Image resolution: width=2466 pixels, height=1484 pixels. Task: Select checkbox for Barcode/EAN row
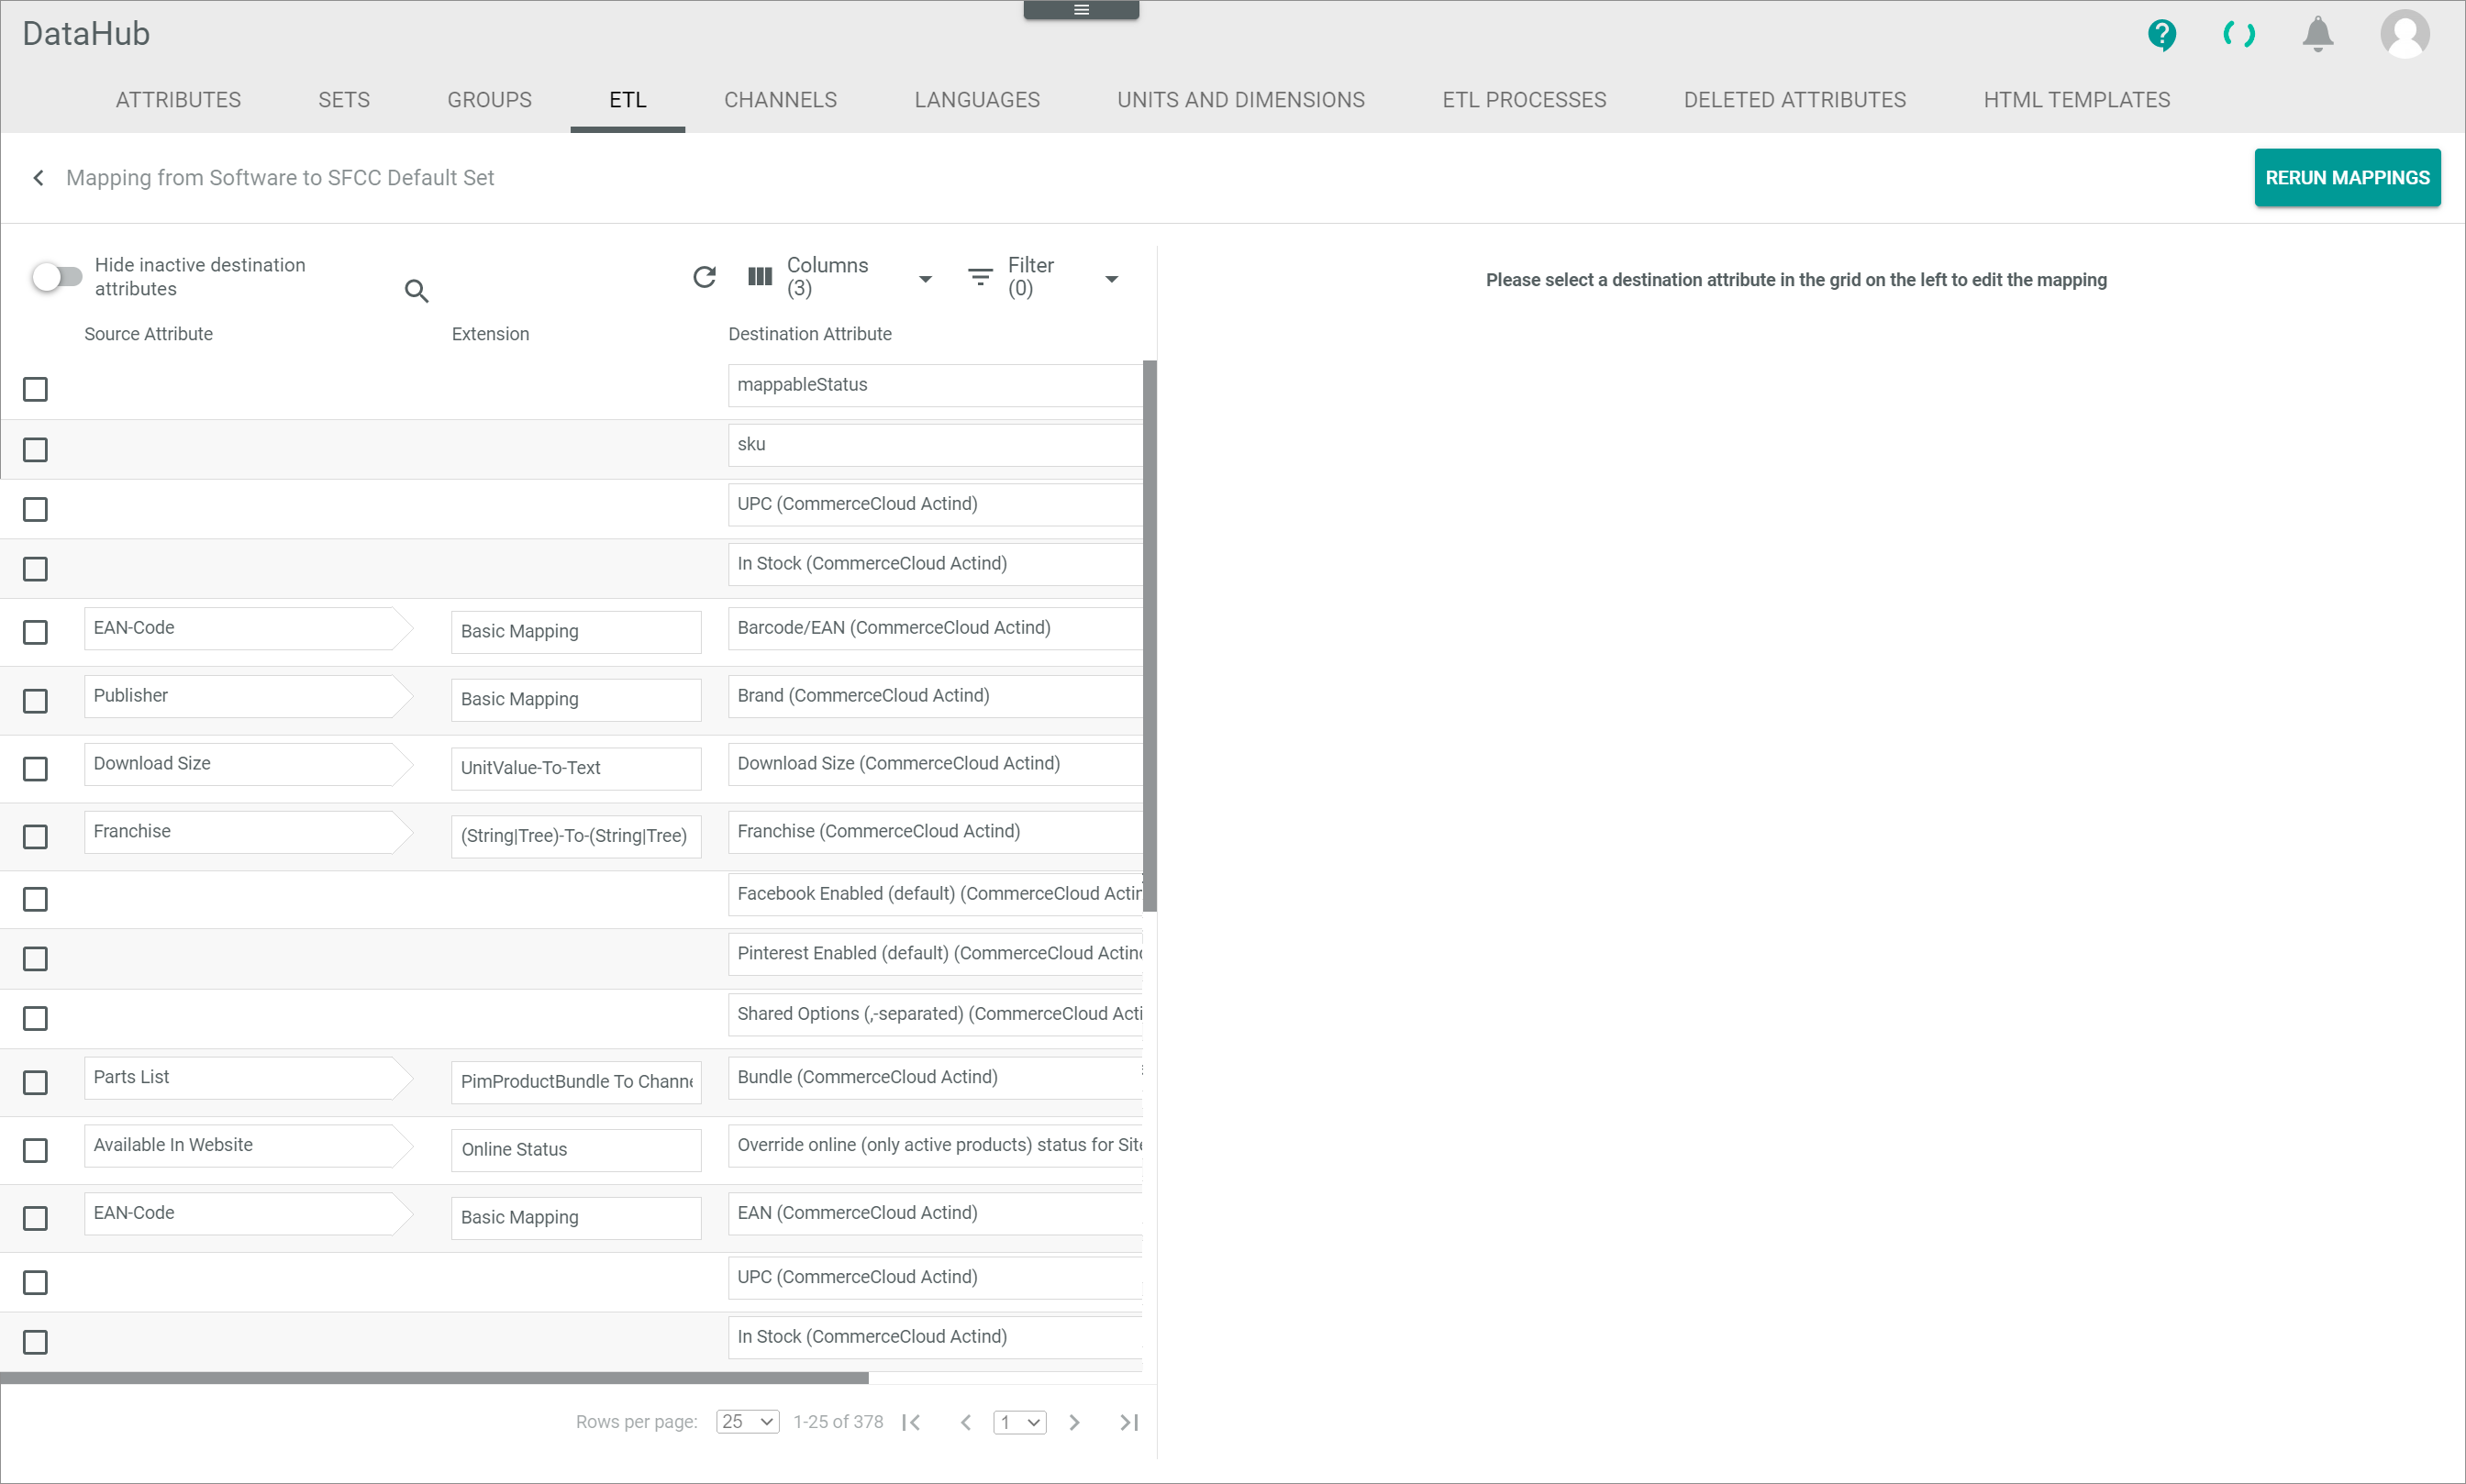click(x=35, y=632)
